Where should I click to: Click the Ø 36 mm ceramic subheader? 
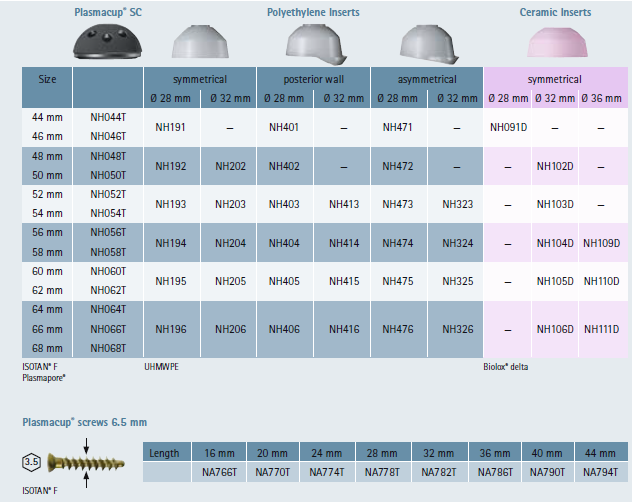(601, 98)
